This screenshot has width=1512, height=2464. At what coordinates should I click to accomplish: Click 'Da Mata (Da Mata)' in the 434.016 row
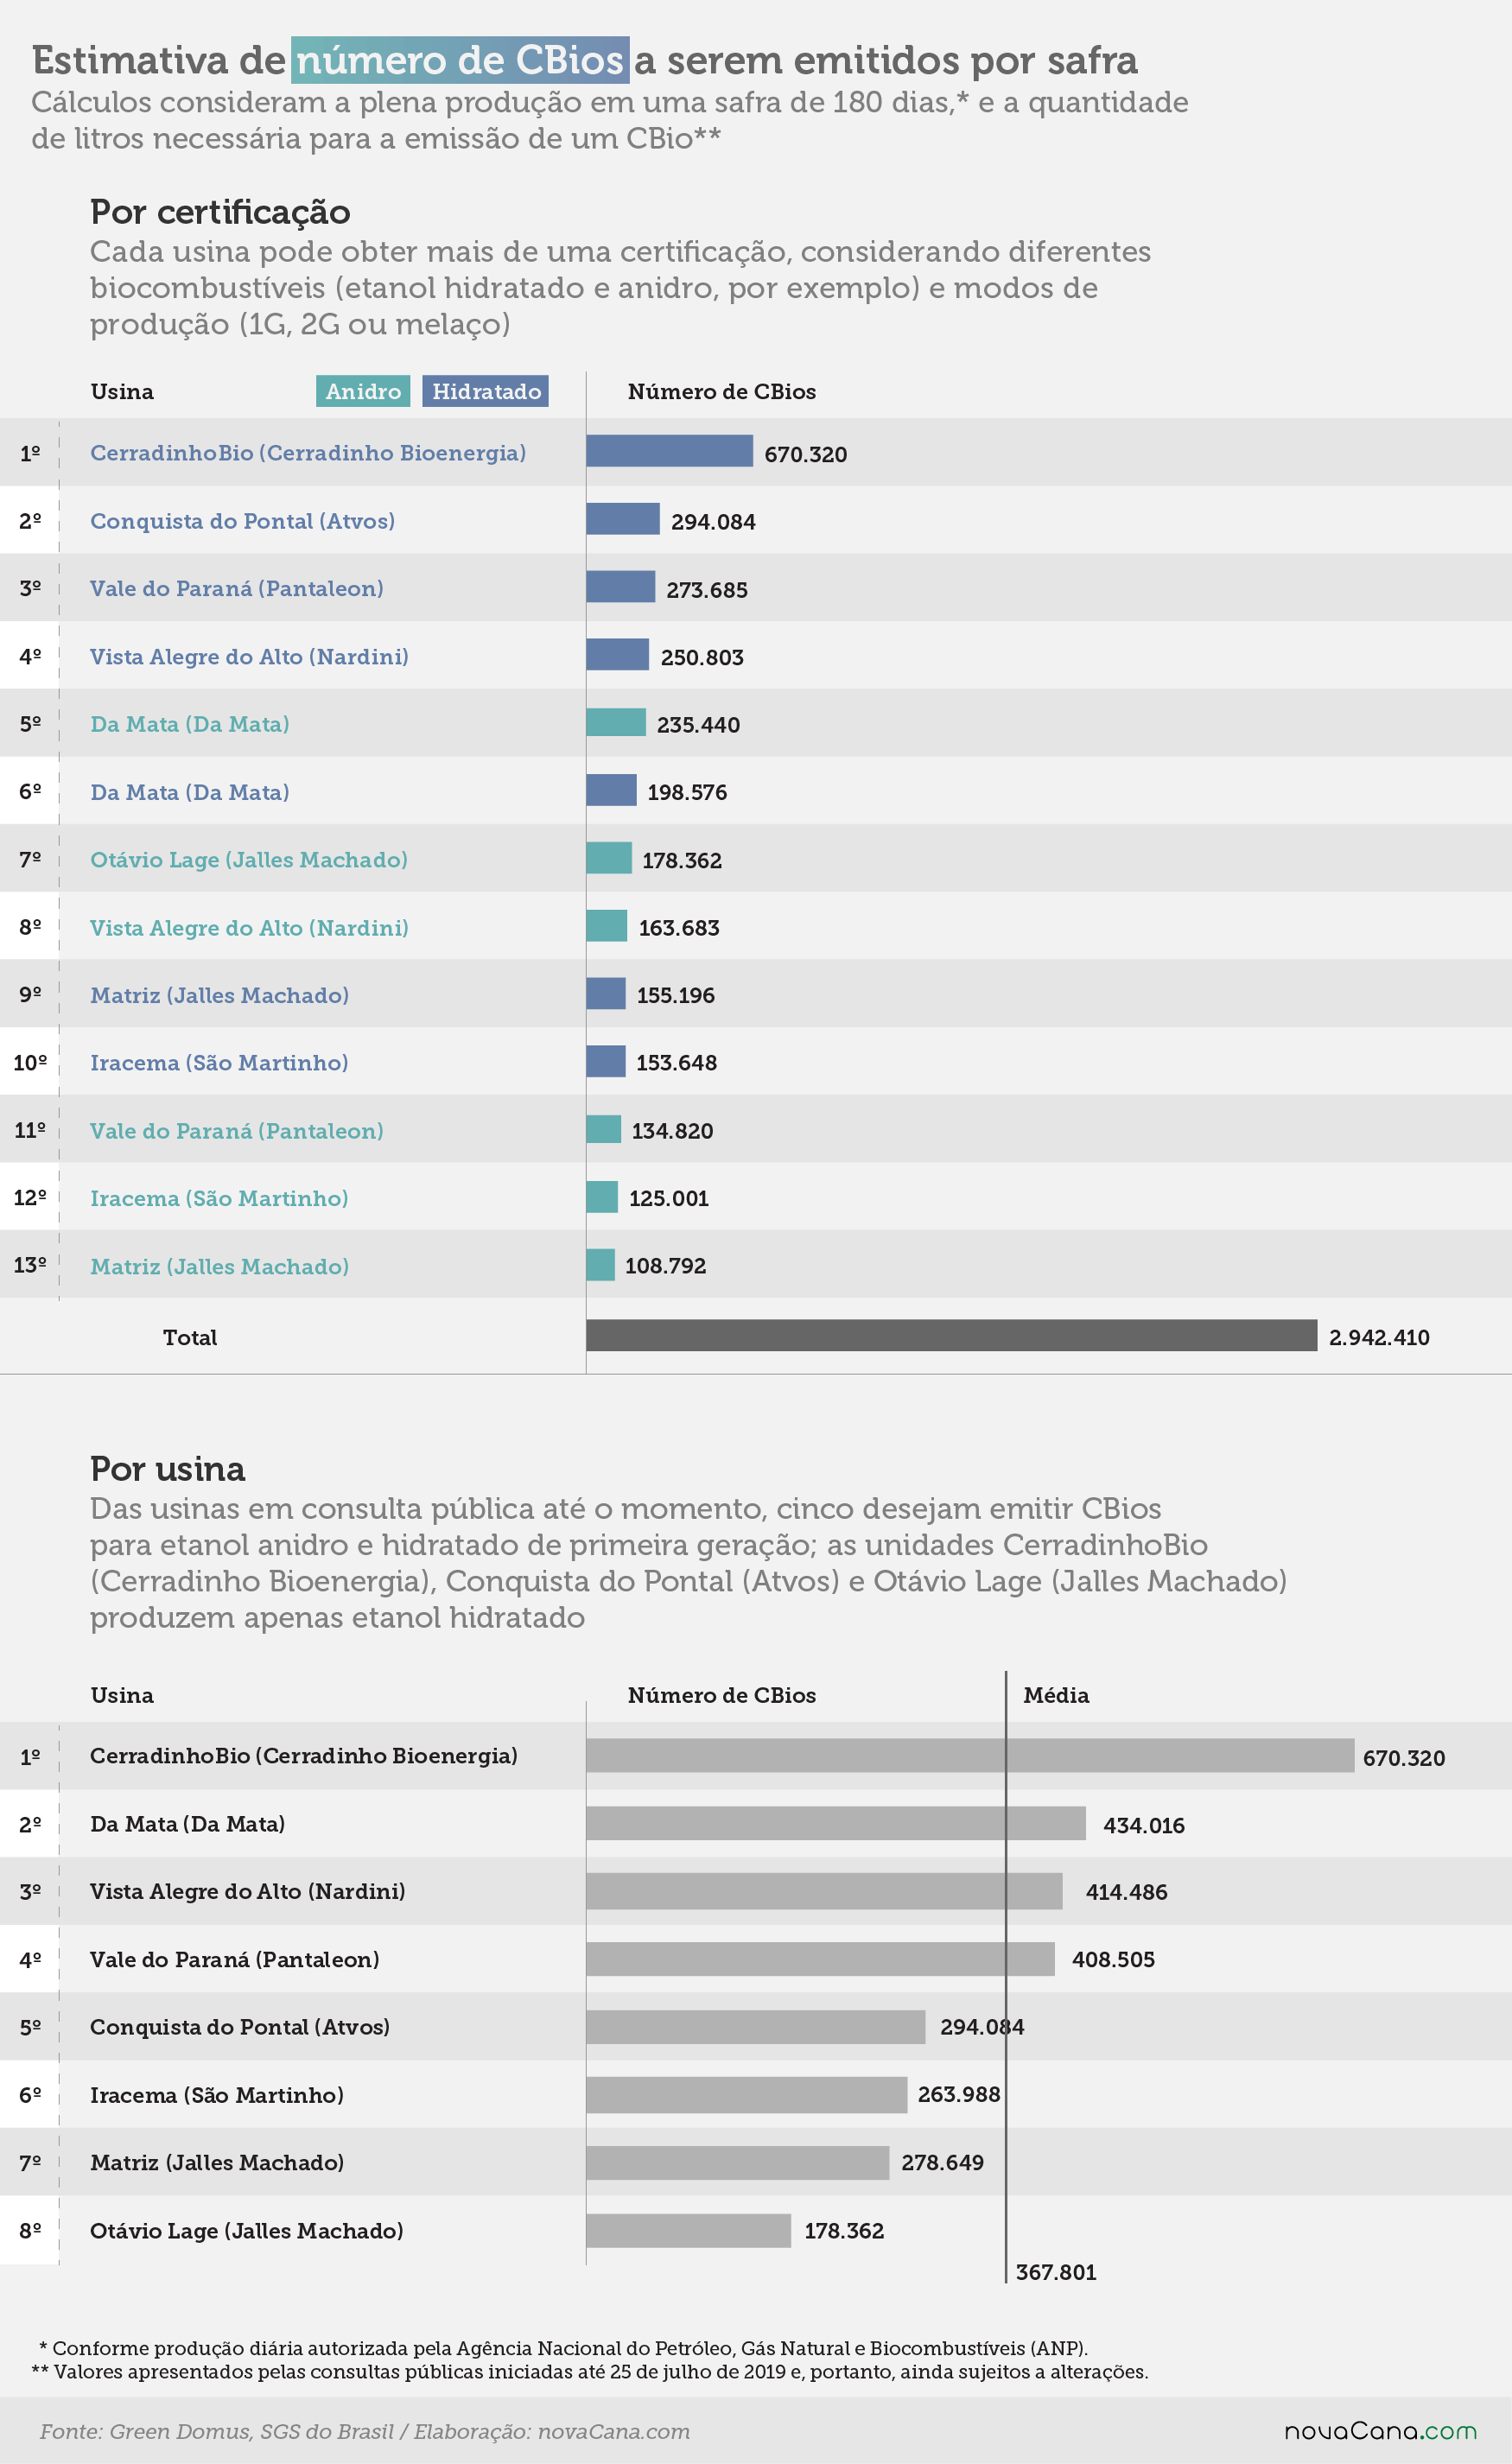coord(188,1824)
